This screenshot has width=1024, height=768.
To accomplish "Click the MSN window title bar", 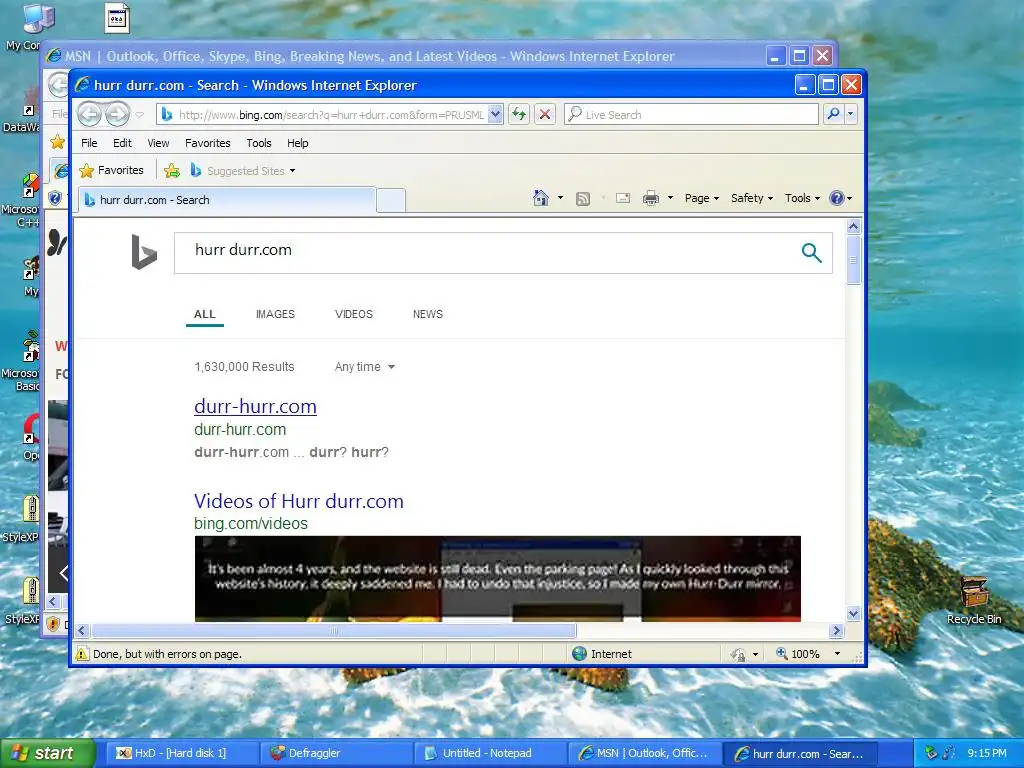I will (x=405, y=56).
